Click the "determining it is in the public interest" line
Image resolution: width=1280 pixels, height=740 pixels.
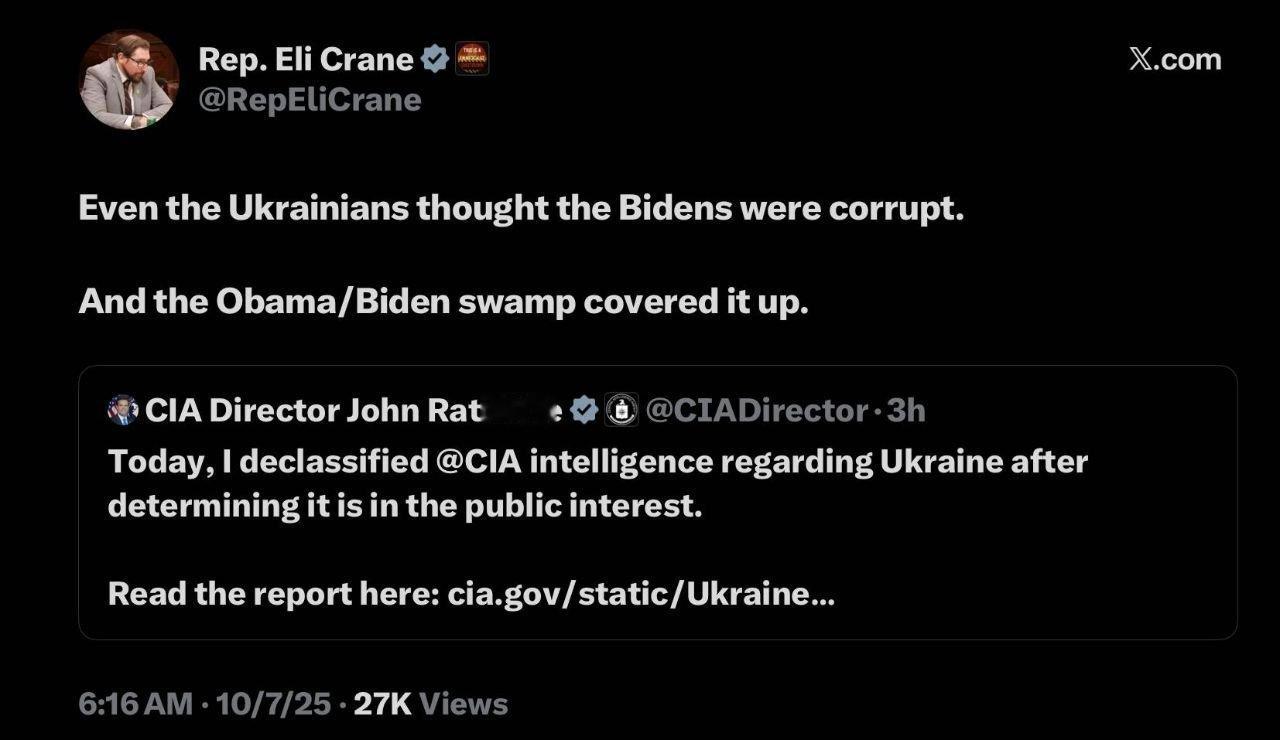405,506
